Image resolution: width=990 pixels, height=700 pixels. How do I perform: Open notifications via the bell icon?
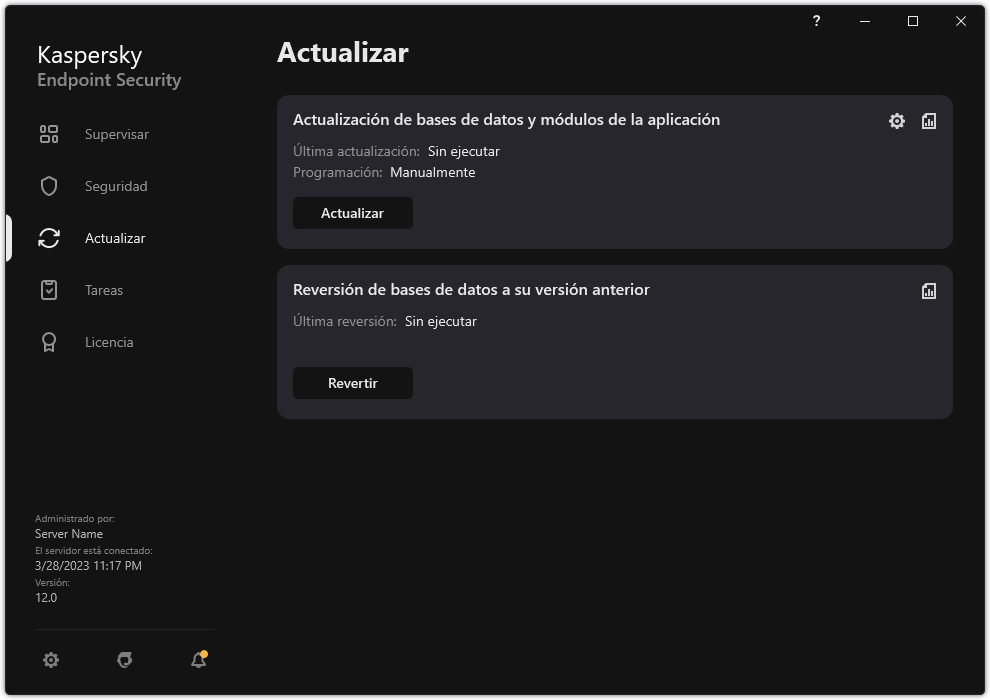pos(197,660)
